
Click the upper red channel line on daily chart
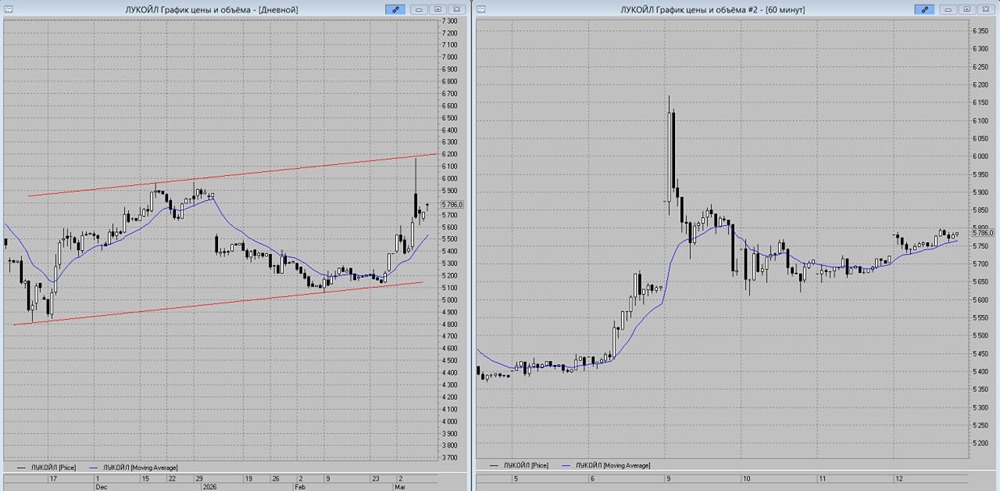pyautogui.click(x=232, y=175)
